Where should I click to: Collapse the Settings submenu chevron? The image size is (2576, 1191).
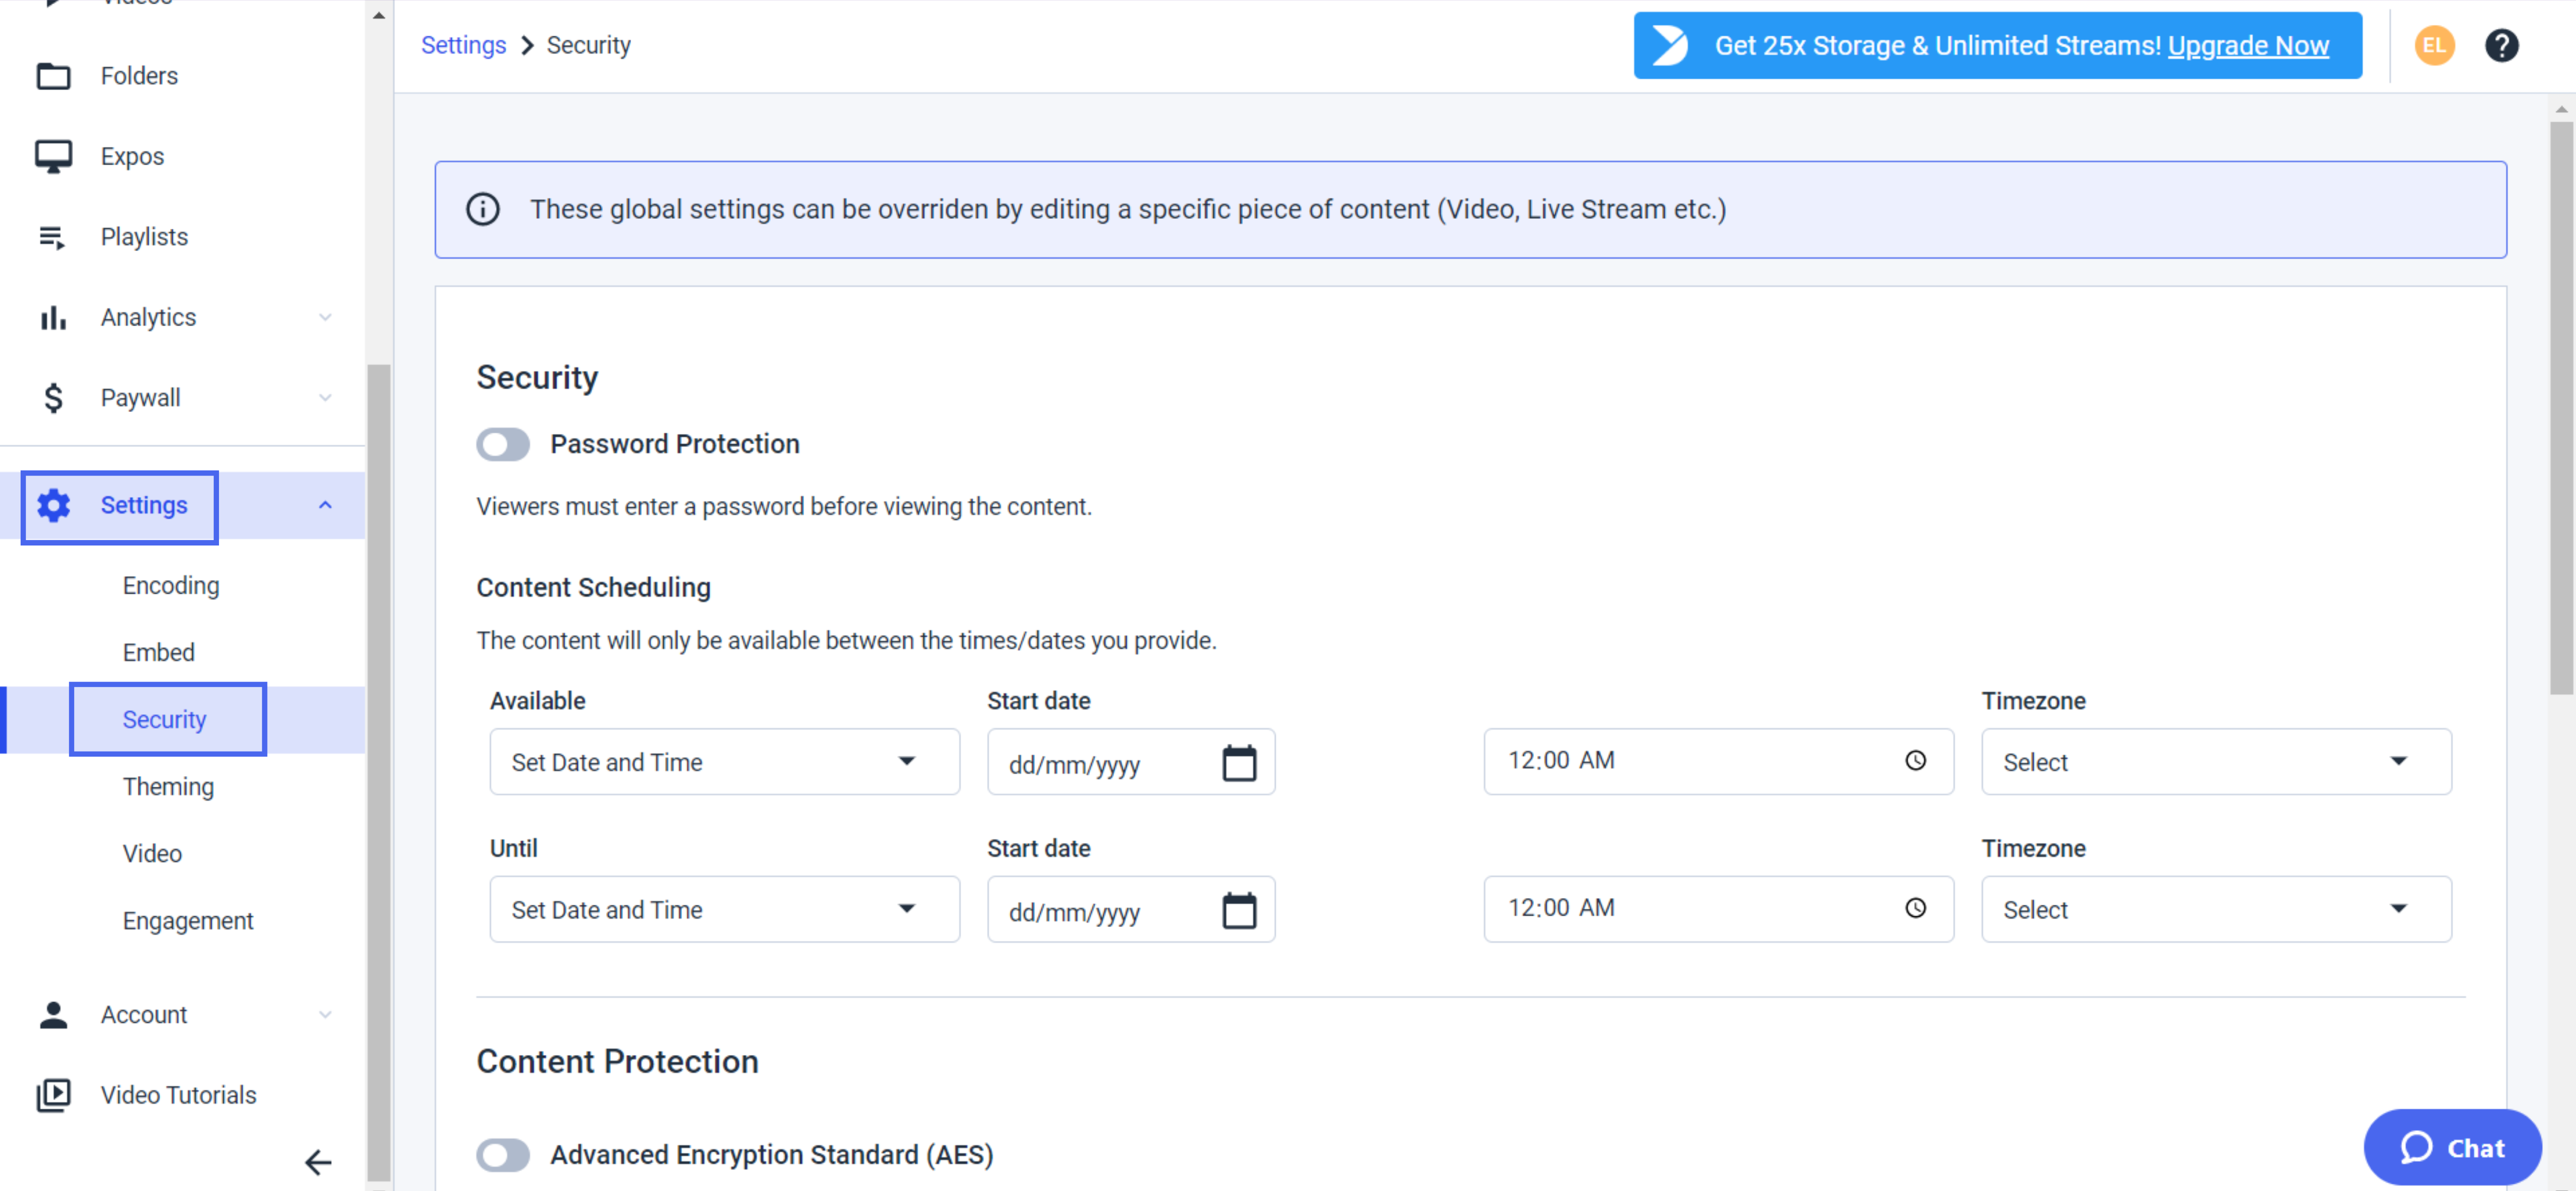tap(325, 505)
